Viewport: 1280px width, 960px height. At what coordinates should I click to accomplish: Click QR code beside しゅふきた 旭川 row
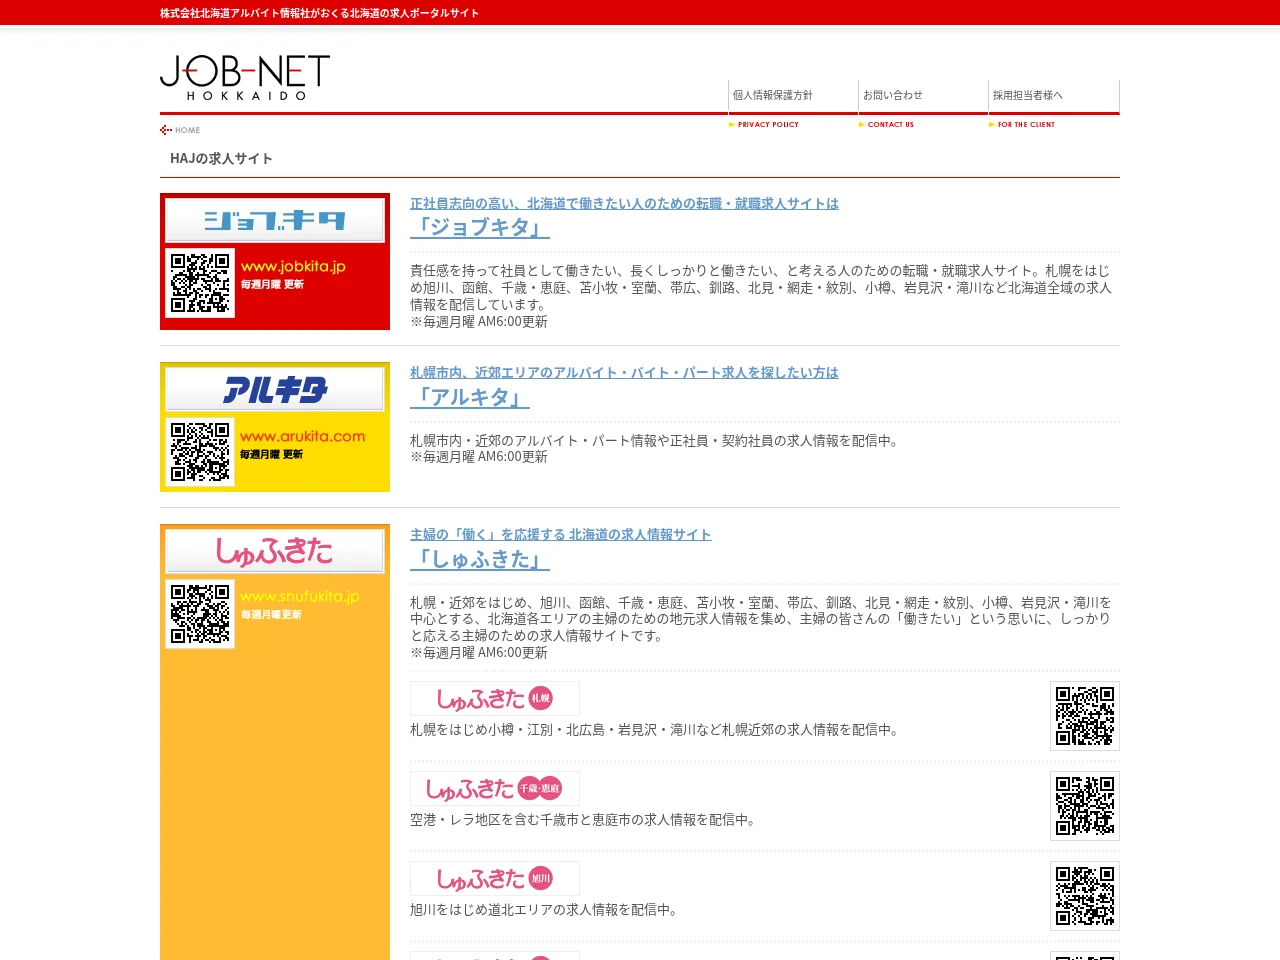click(x=1085, y=896)
